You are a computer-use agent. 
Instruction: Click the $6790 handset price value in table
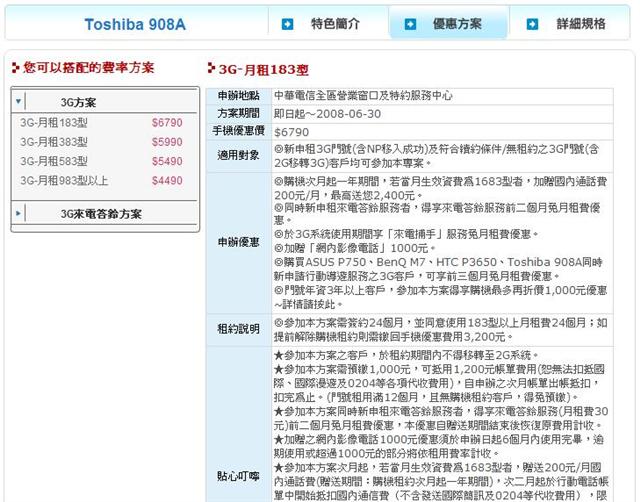click(x=291, y=132)
